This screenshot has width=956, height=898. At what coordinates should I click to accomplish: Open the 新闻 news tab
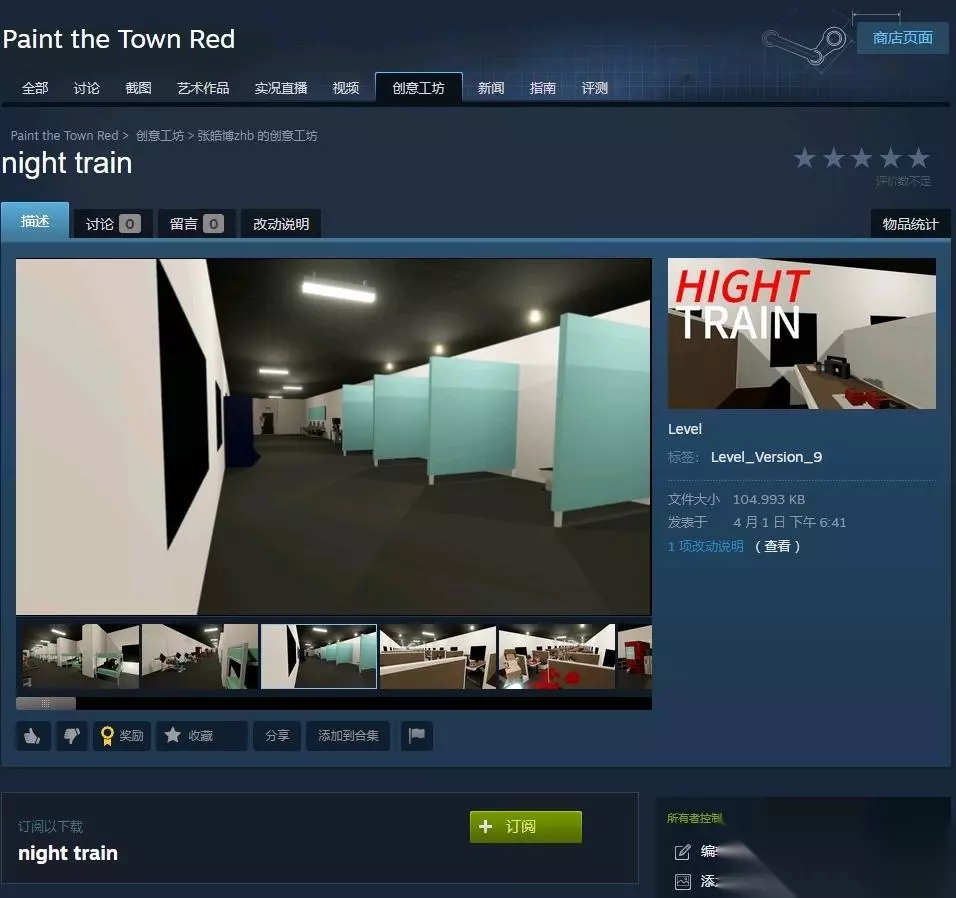[491, 88]
